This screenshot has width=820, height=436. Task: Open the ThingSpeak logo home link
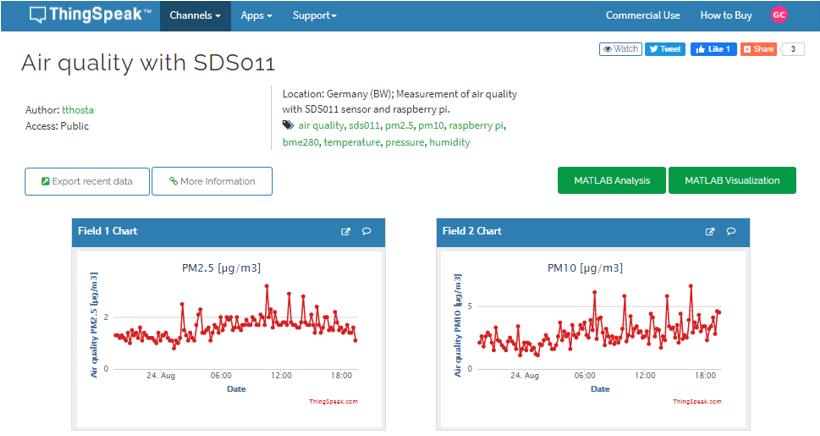(90, 15)
